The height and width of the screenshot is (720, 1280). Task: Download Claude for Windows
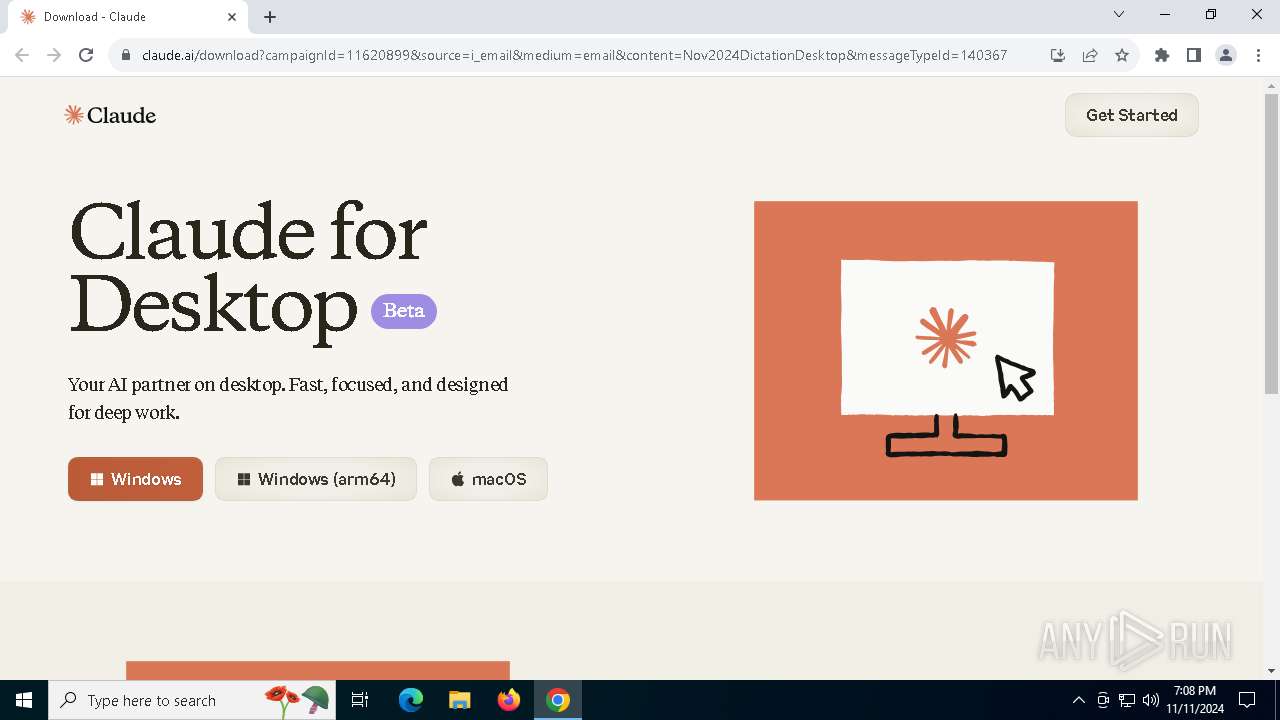[x=135, y=479]
